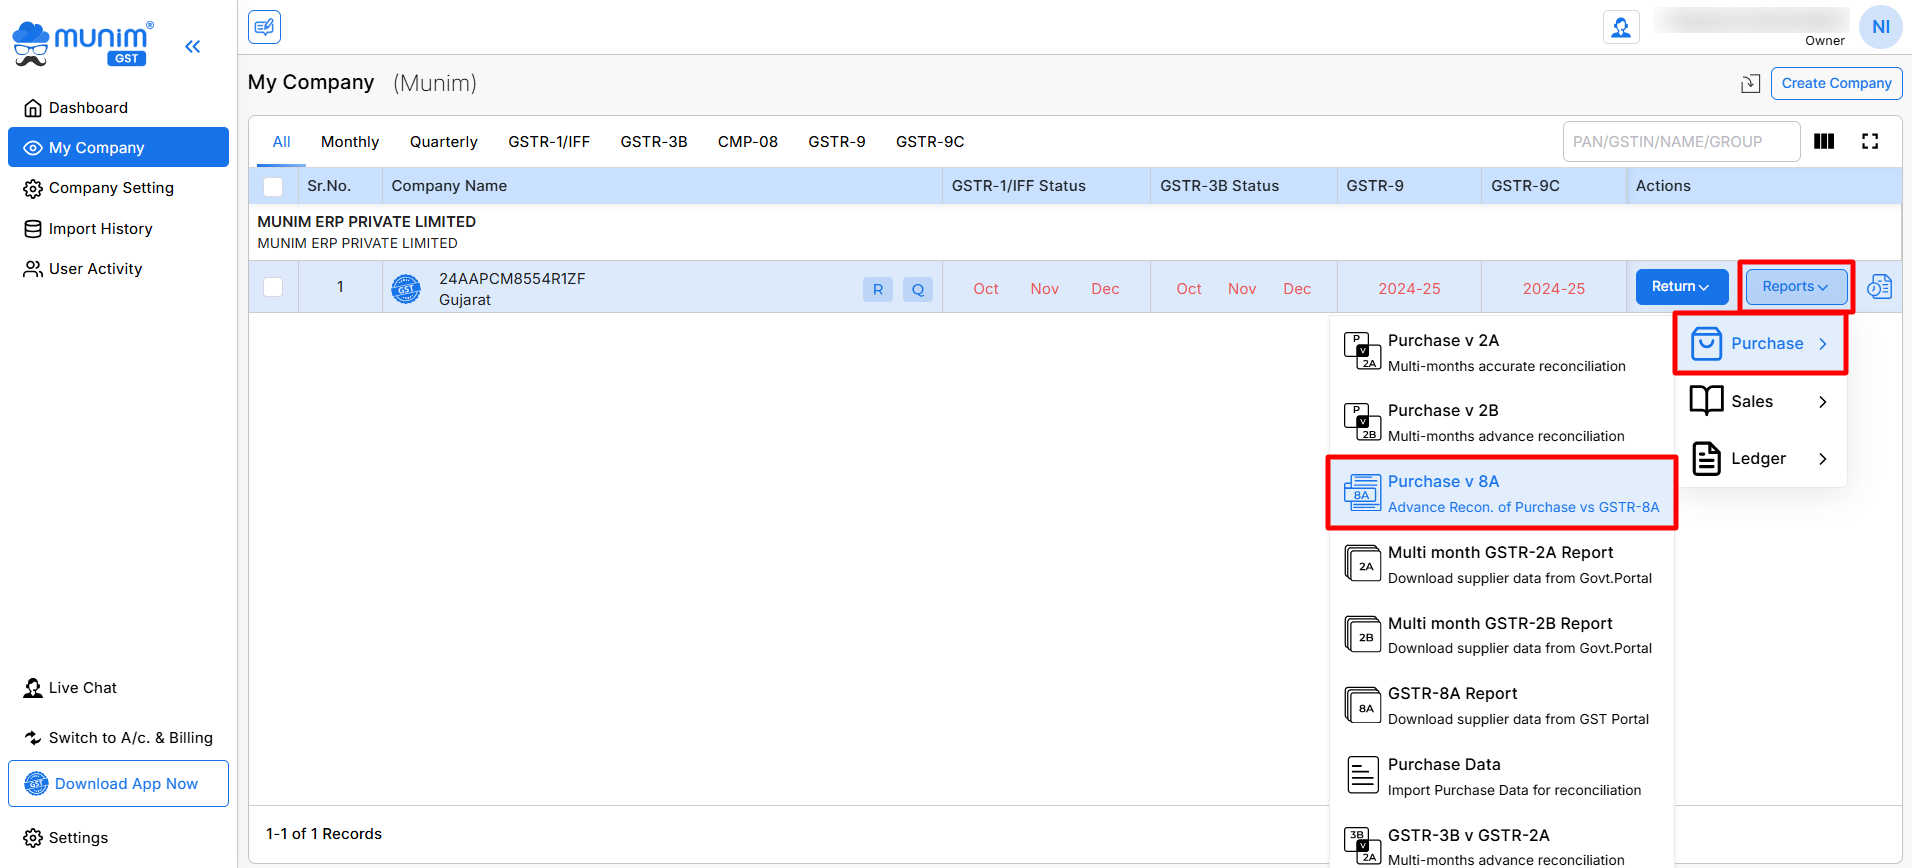Expand the Ledger submenu

(1760, 459)
